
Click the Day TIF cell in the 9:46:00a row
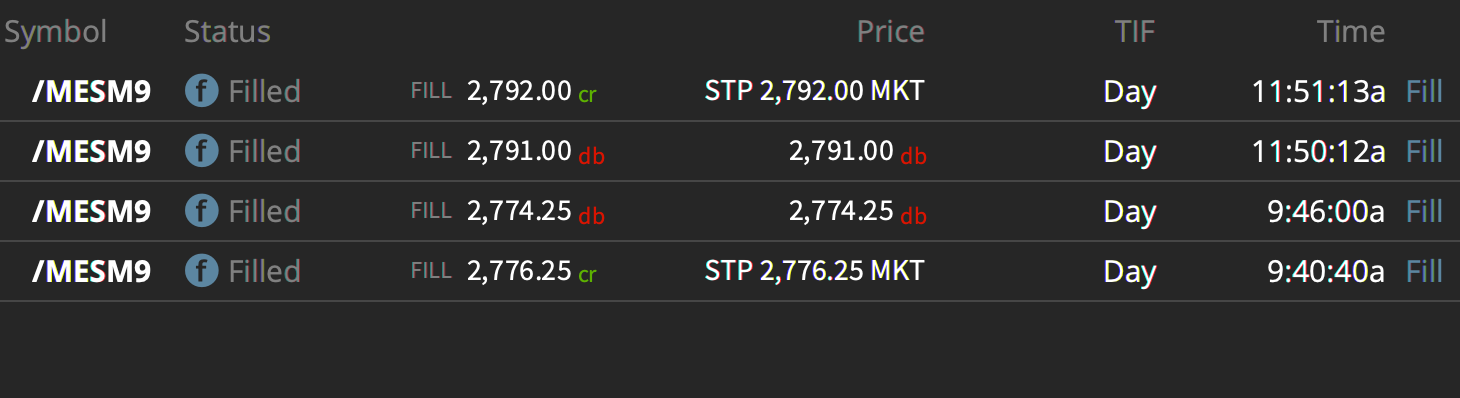click(1130, 212)
